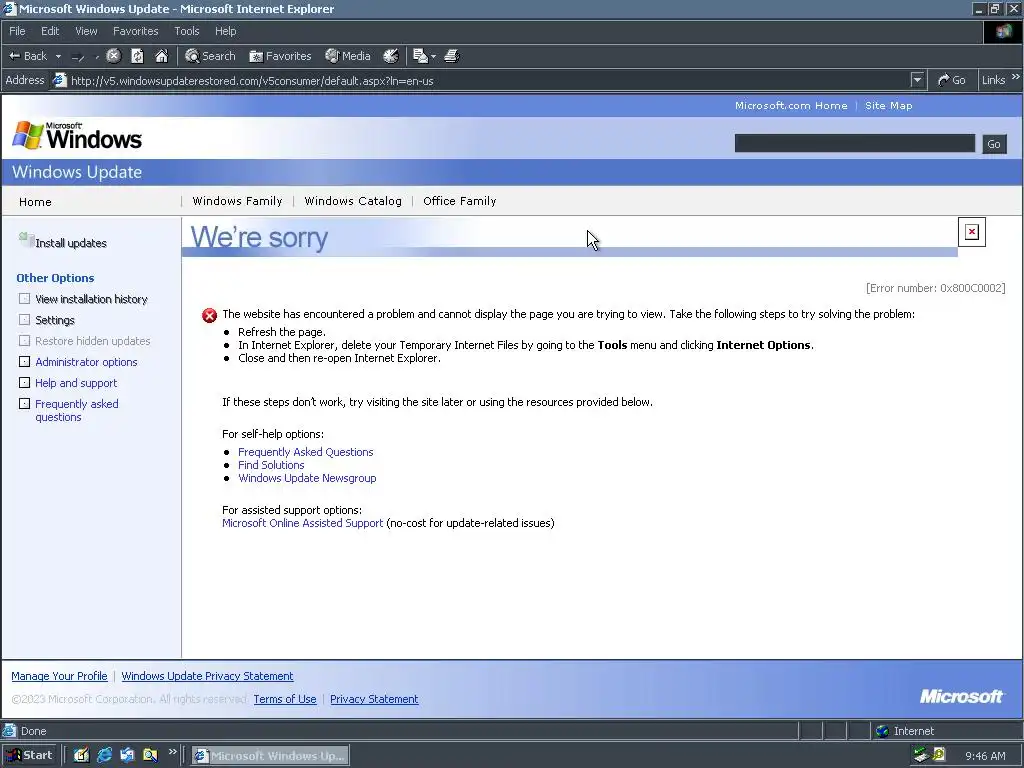Click the broken image icon at top right

[x=972, y=232]
